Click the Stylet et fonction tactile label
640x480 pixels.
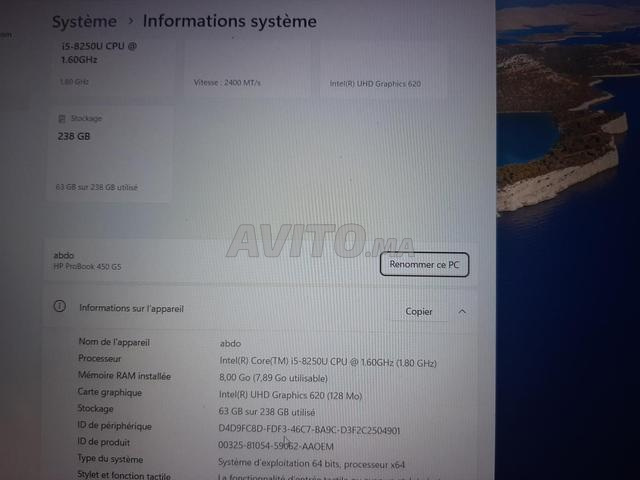124,475
